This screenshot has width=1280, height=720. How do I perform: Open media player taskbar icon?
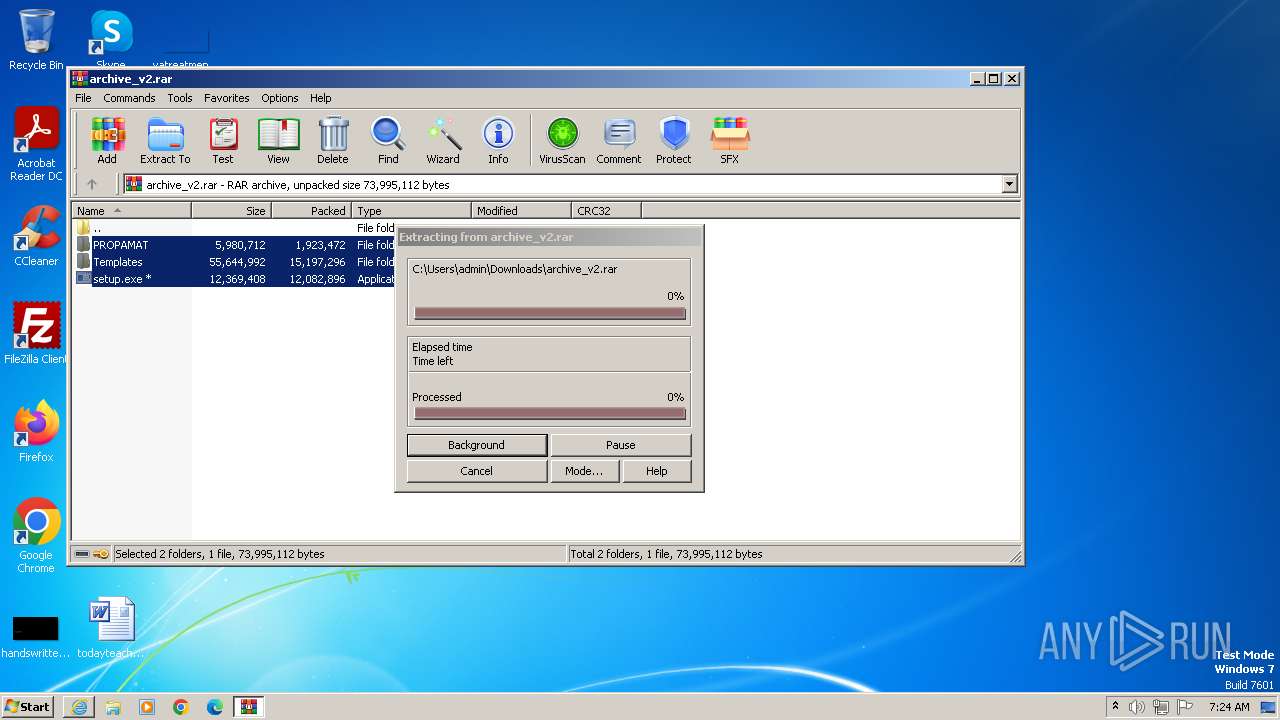pos(147,707)
